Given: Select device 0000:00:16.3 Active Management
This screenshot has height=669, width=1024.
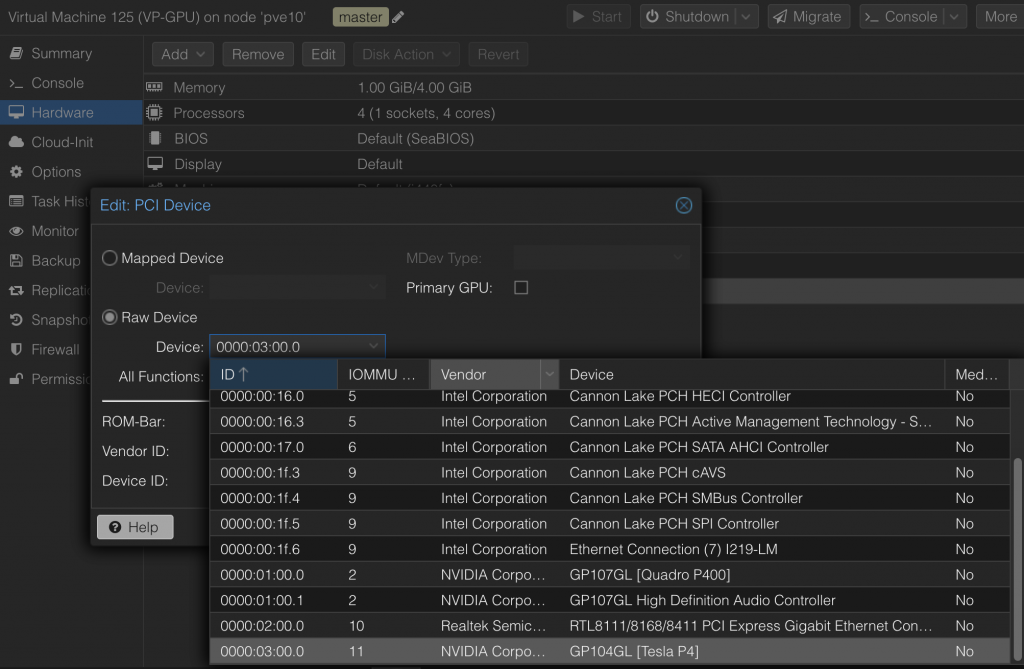Looking at the screenshot, I should [x=610, y=422].
